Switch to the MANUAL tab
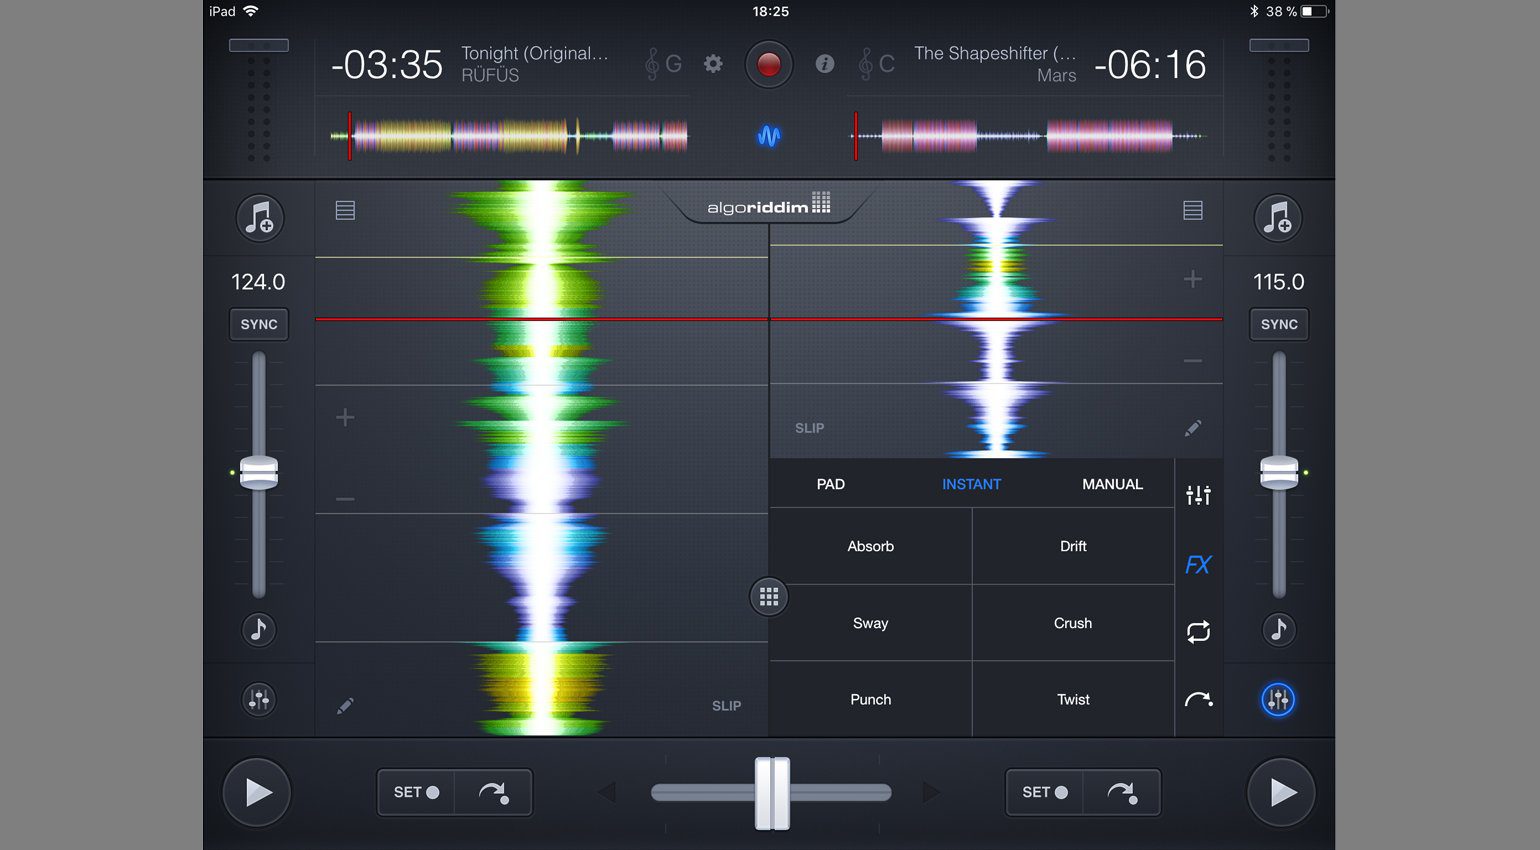This screenshot has height=850, width=1540. pos(1112,484)
